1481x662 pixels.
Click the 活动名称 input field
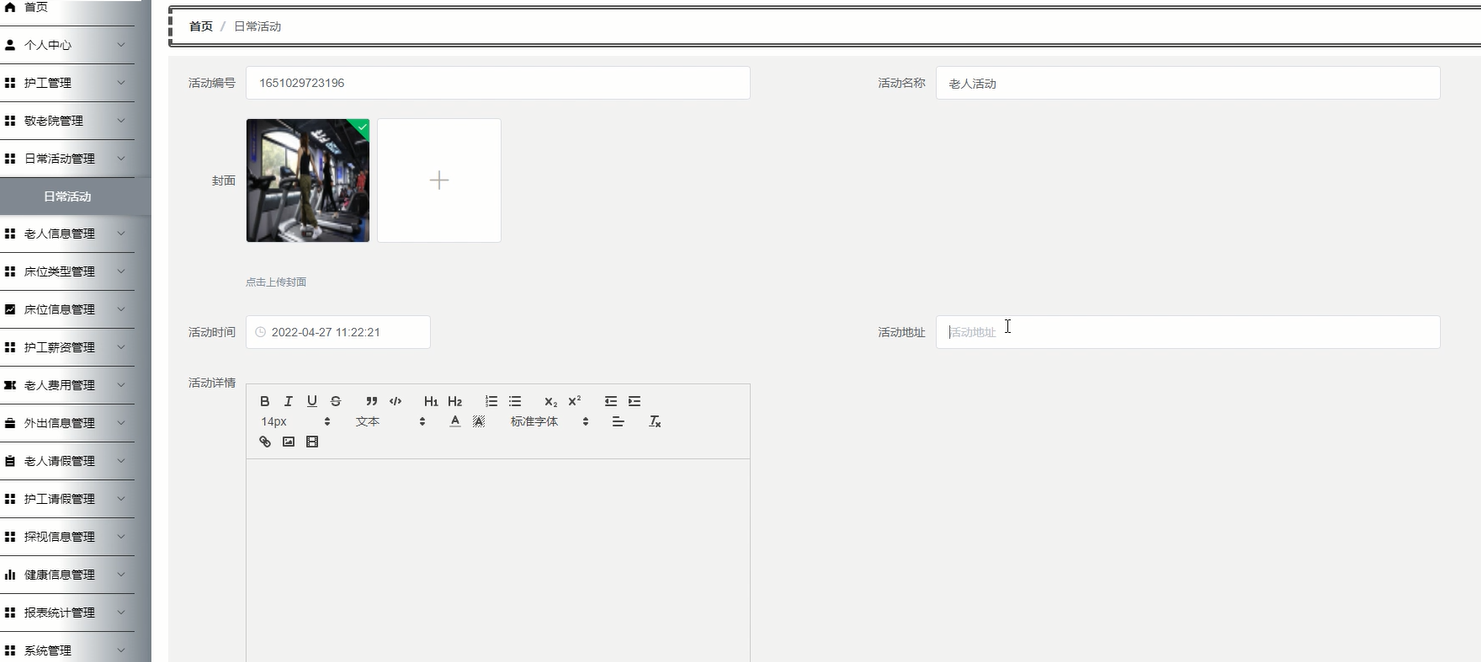coord(1188,83)
